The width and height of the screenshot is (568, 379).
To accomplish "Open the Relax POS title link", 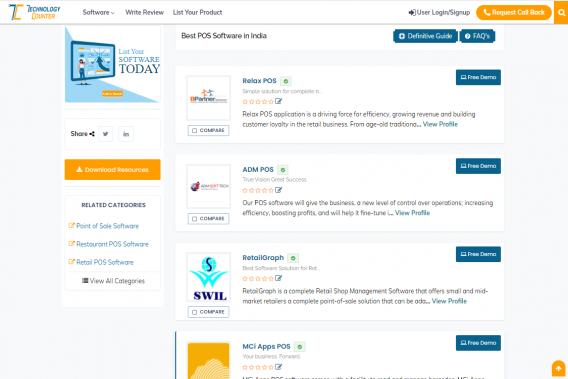I will (x=259, y=81).
